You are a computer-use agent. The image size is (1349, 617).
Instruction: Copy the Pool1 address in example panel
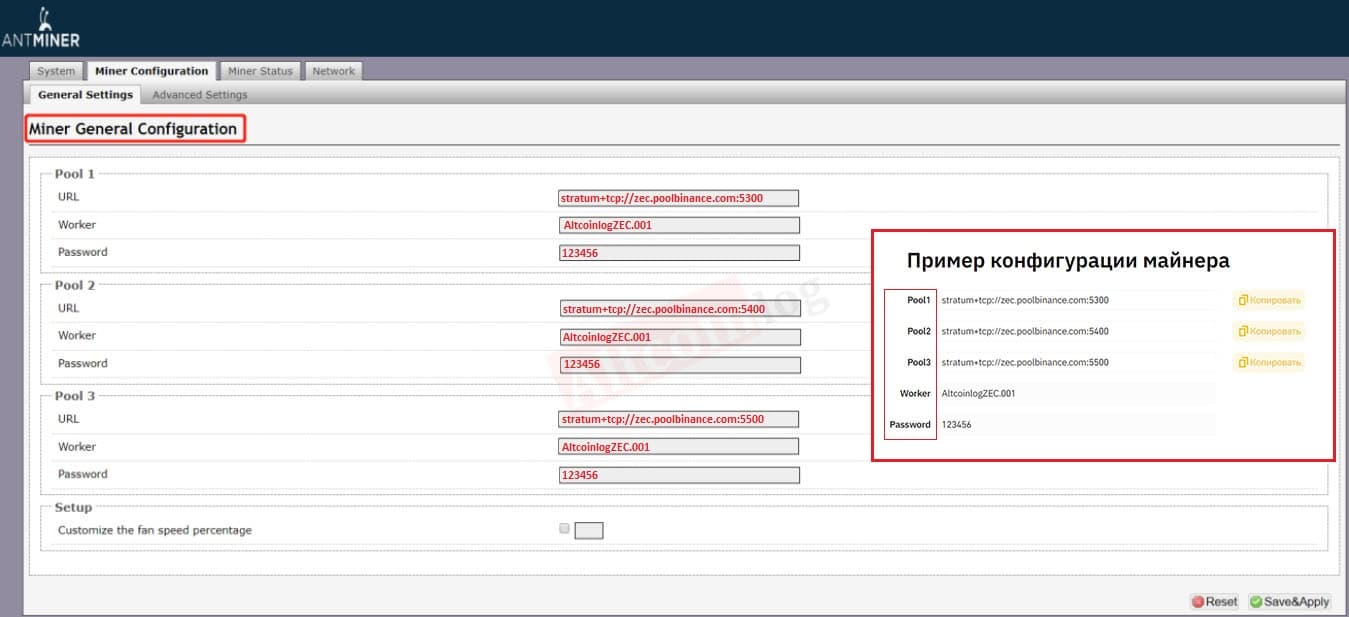click(x=1269, y=300)
